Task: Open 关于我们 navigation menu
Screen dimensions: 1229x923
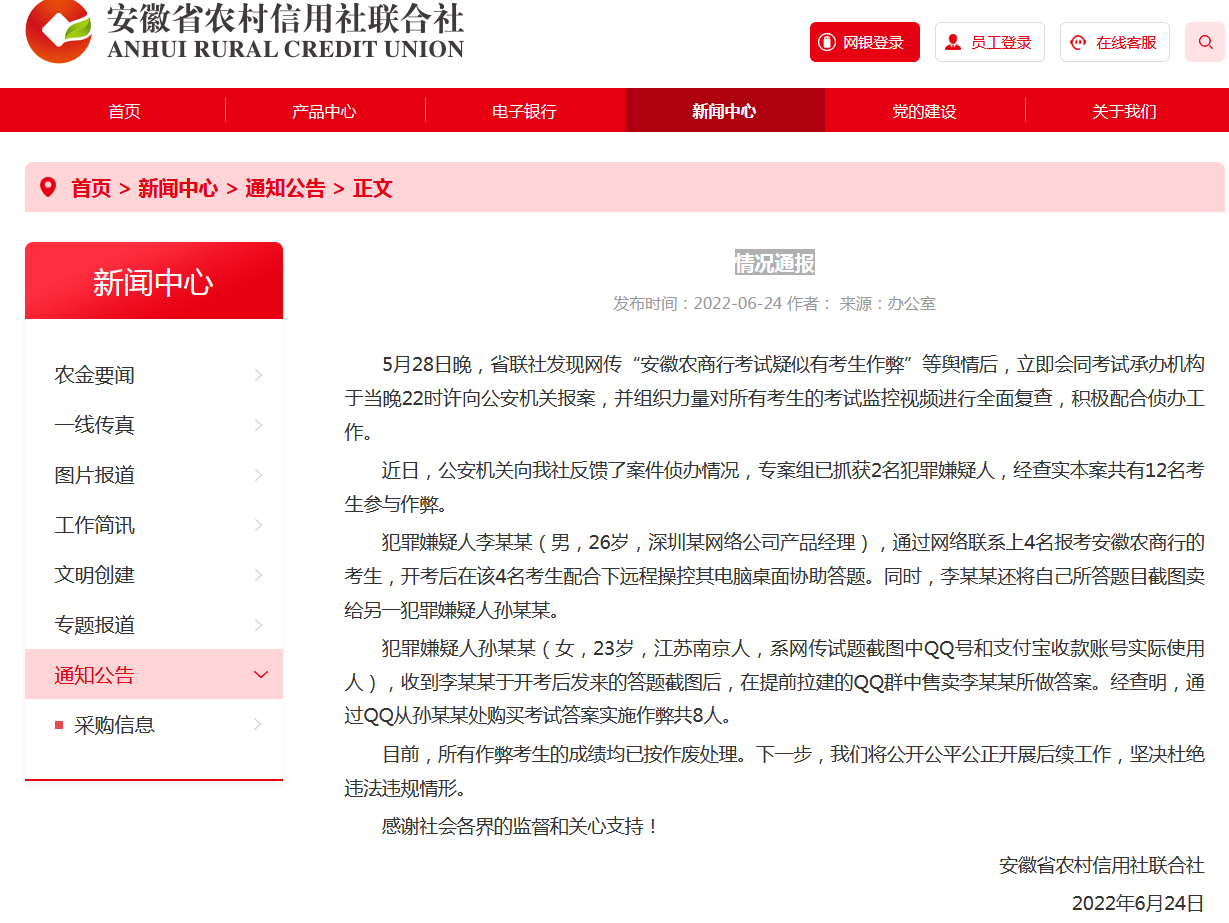Action: (1124, 111)
